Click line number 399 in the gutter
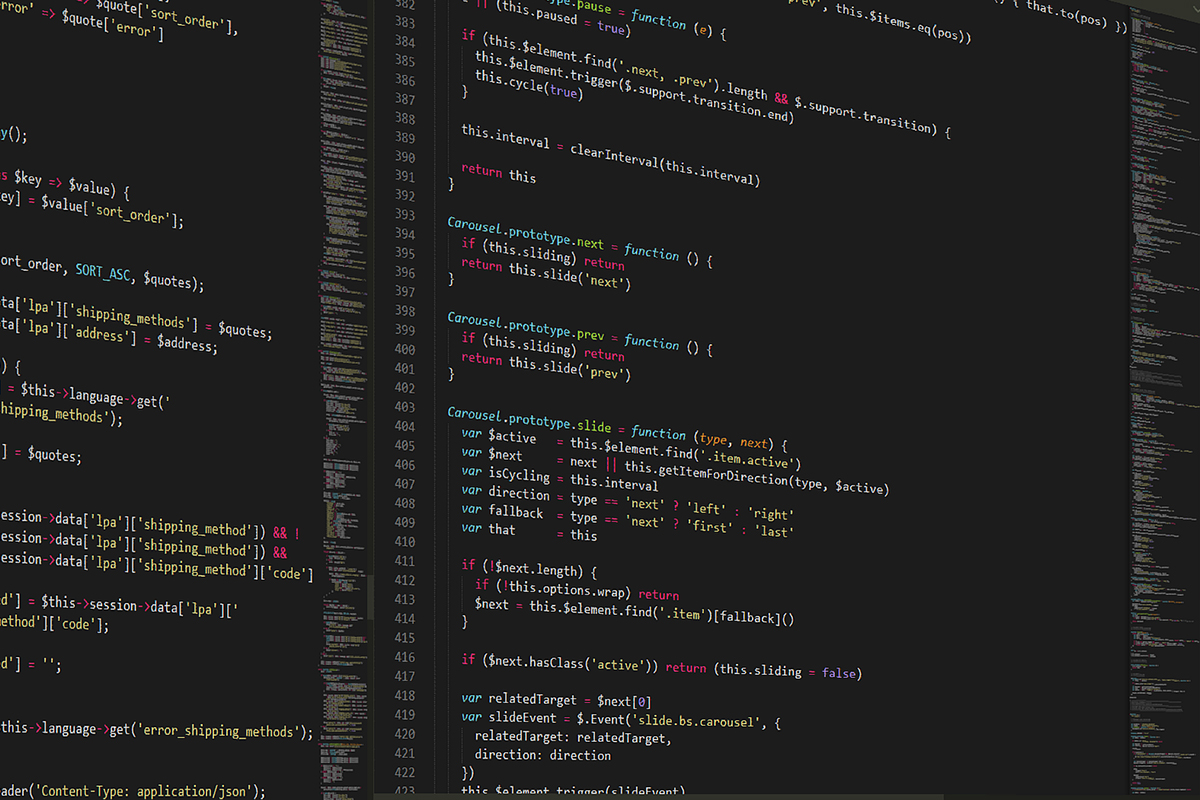 pos(405,330)
